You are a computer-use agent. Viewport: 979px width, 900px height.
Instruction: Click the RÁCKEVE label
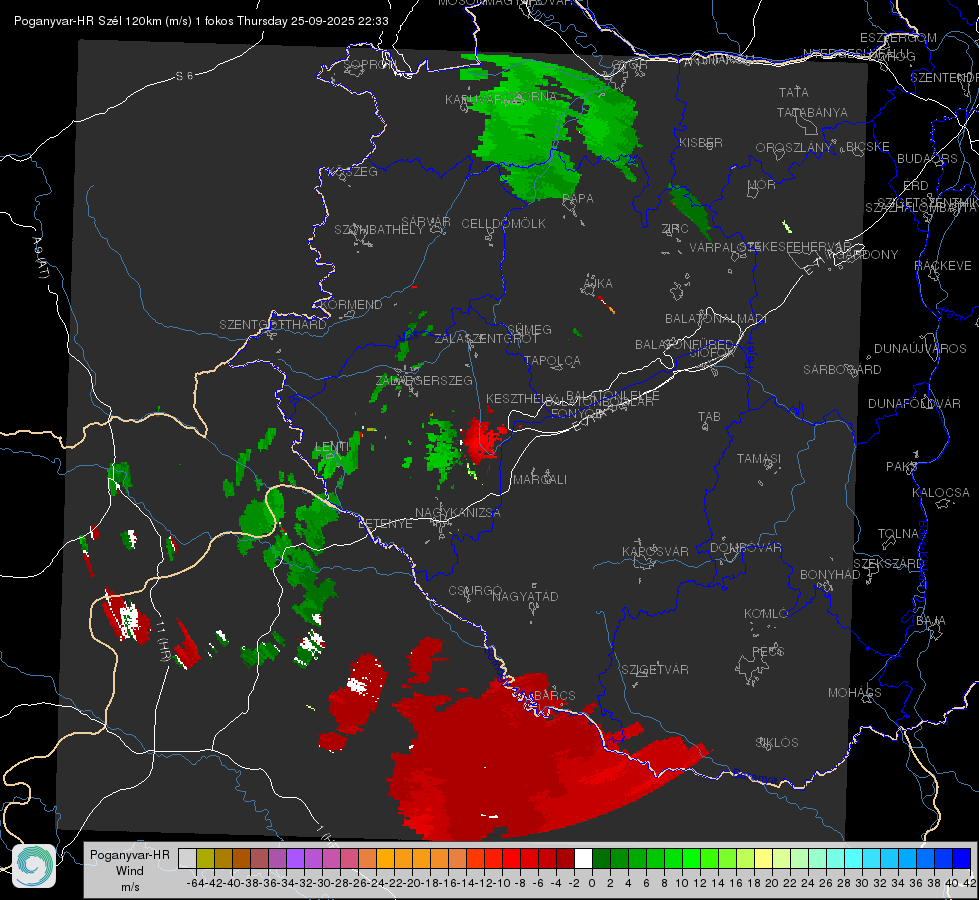click(943, 266)
